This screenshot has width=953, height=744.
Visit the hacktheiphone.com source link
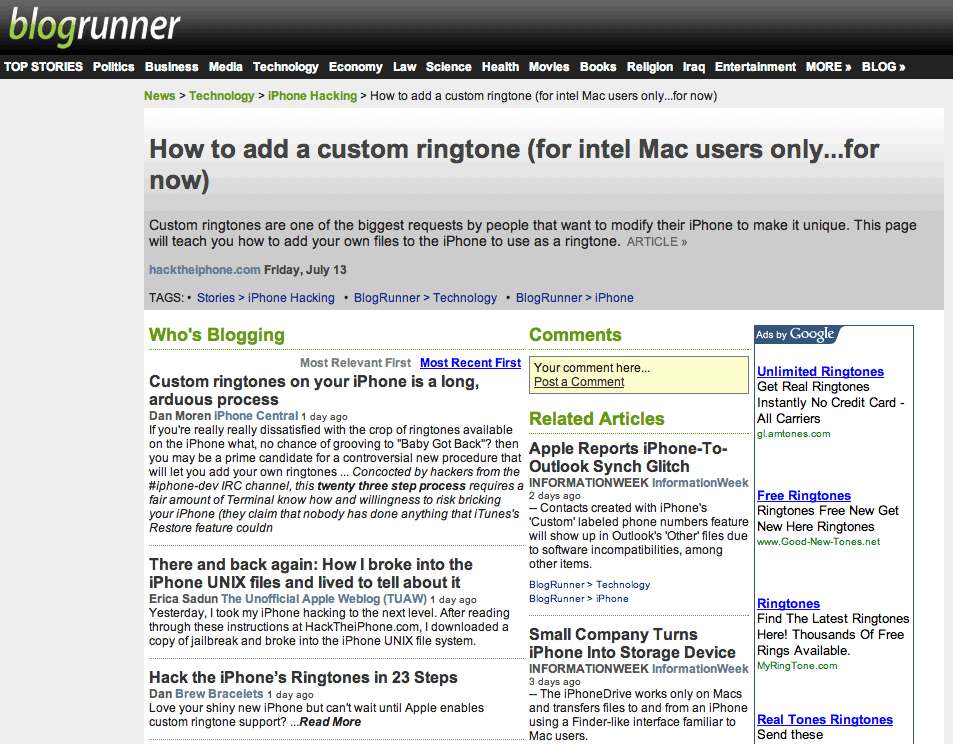point(204,270)
